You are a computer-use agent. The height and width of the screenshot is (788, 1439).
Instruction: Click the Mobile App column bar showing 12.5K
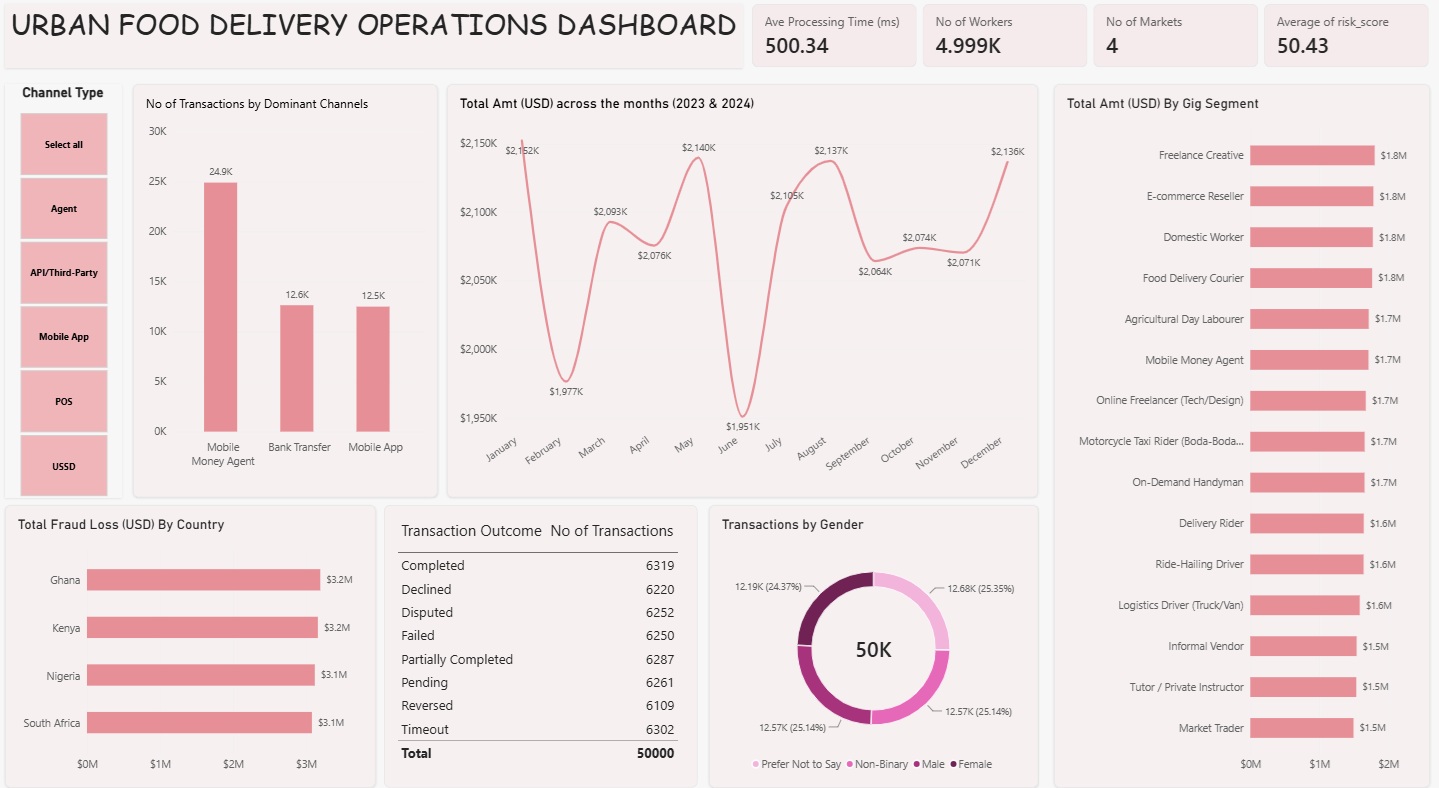[373, 369]
